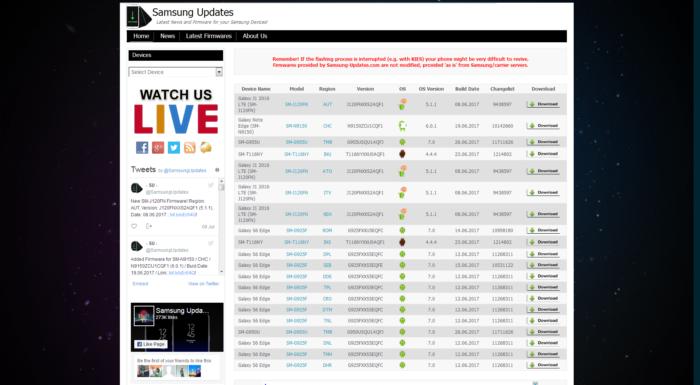Click Download for the ATO region row
Viewport: 700px width, 385px height.
tap(543, 171)
